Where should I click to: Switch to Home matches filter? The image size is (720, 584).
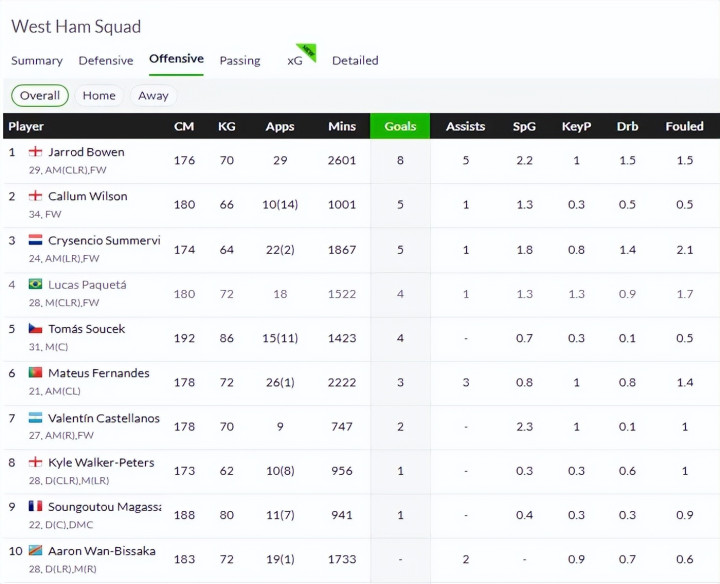[99, 96]
